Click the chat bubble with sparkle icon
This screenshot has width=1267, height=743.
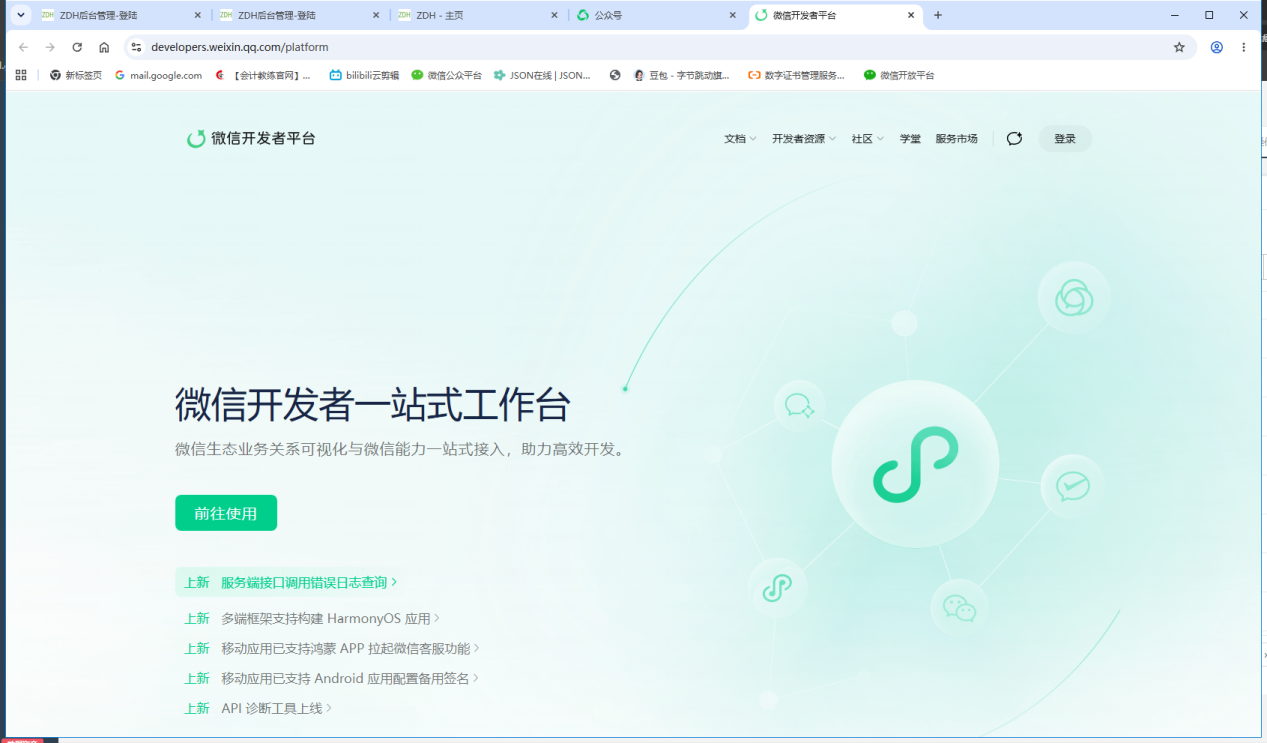pos(799,405)
